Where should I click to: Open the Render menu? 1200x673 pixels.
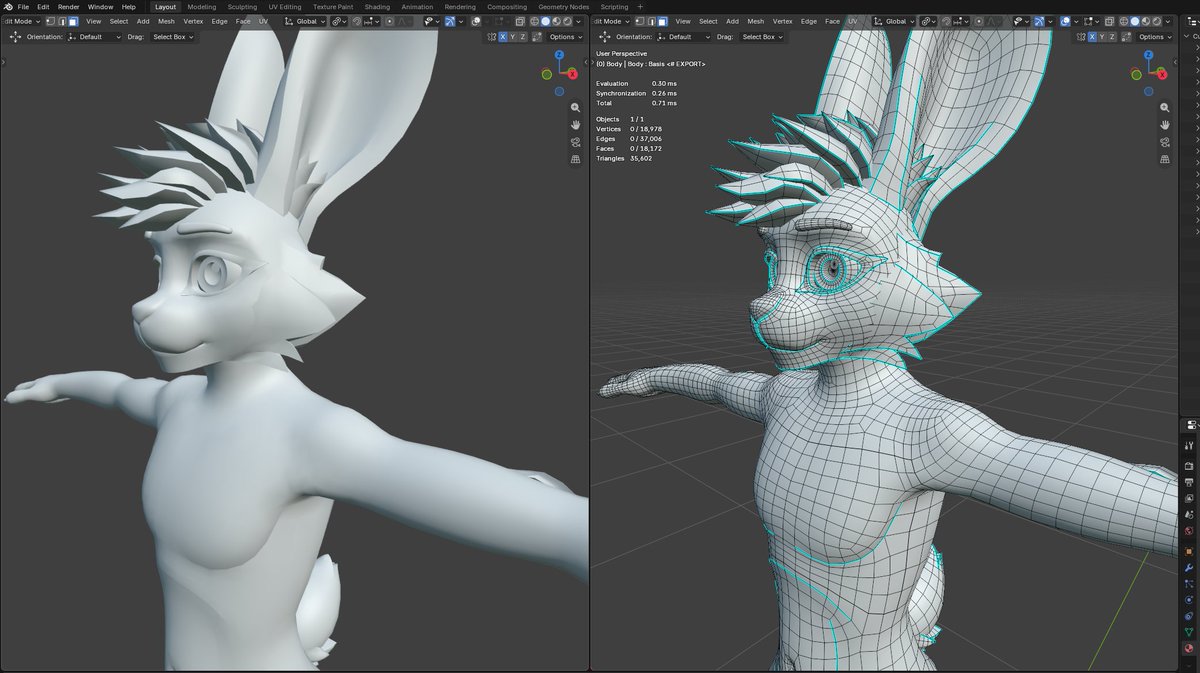tap(68, 6)
